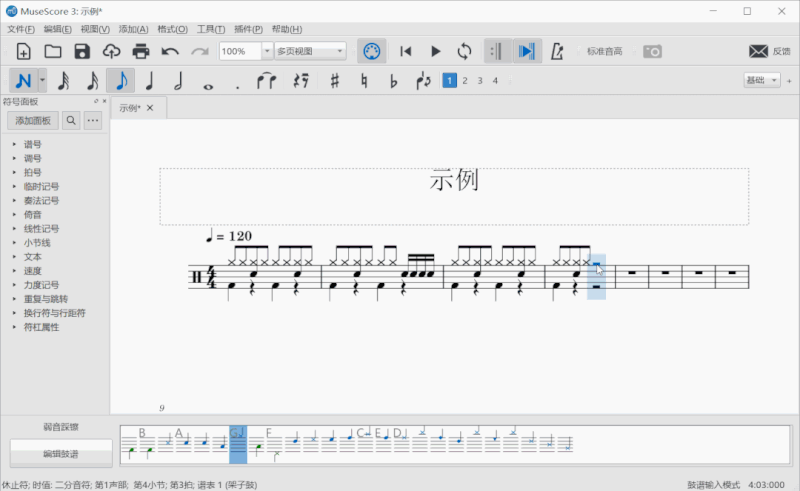Viewport: 800px width, 491px height.
Task: Open the 格式(O) menu
Action: tap(172, 29)
